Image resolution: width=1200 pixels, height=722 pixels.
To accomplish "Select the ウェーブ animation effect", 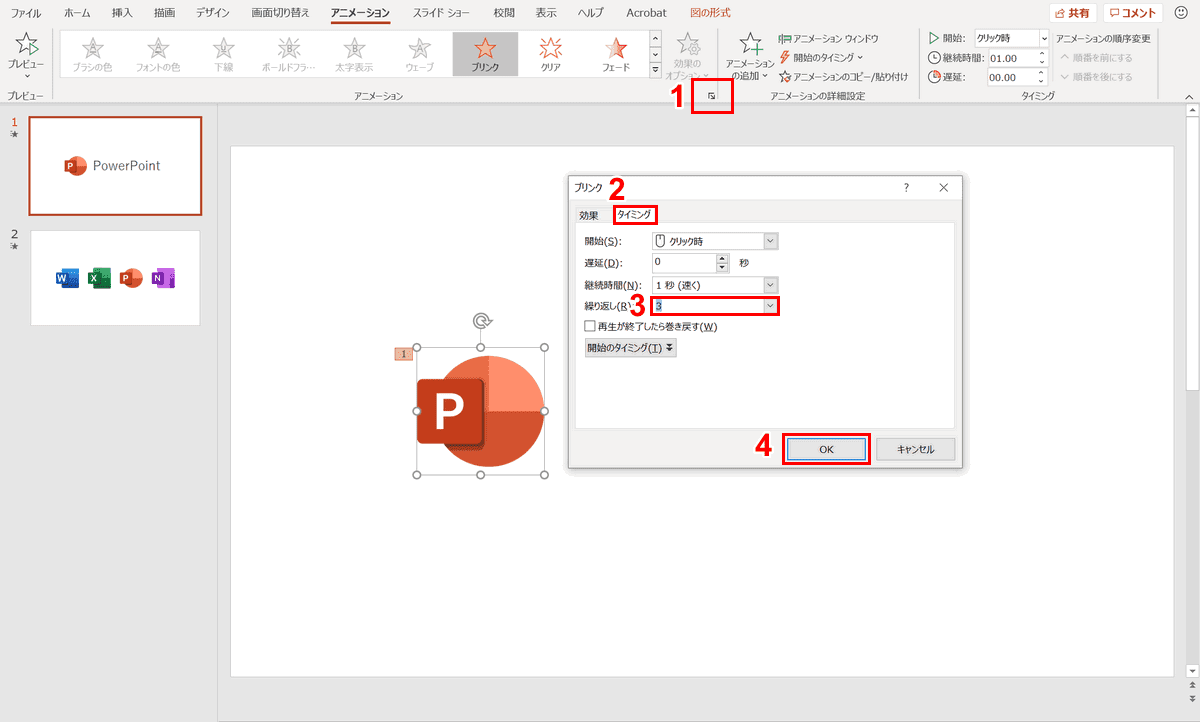I will pos(419,54).
